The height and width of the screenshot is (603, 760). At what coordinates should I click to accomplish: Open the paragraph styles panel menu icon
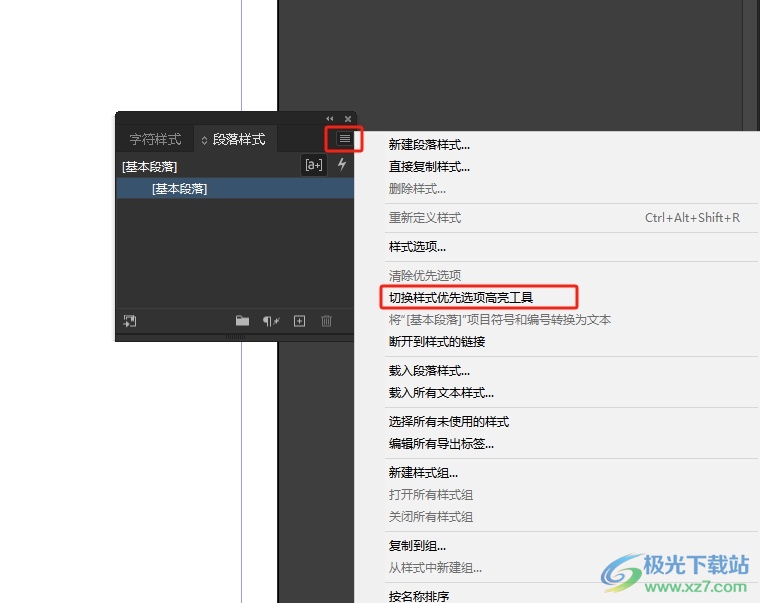point(345,139)
